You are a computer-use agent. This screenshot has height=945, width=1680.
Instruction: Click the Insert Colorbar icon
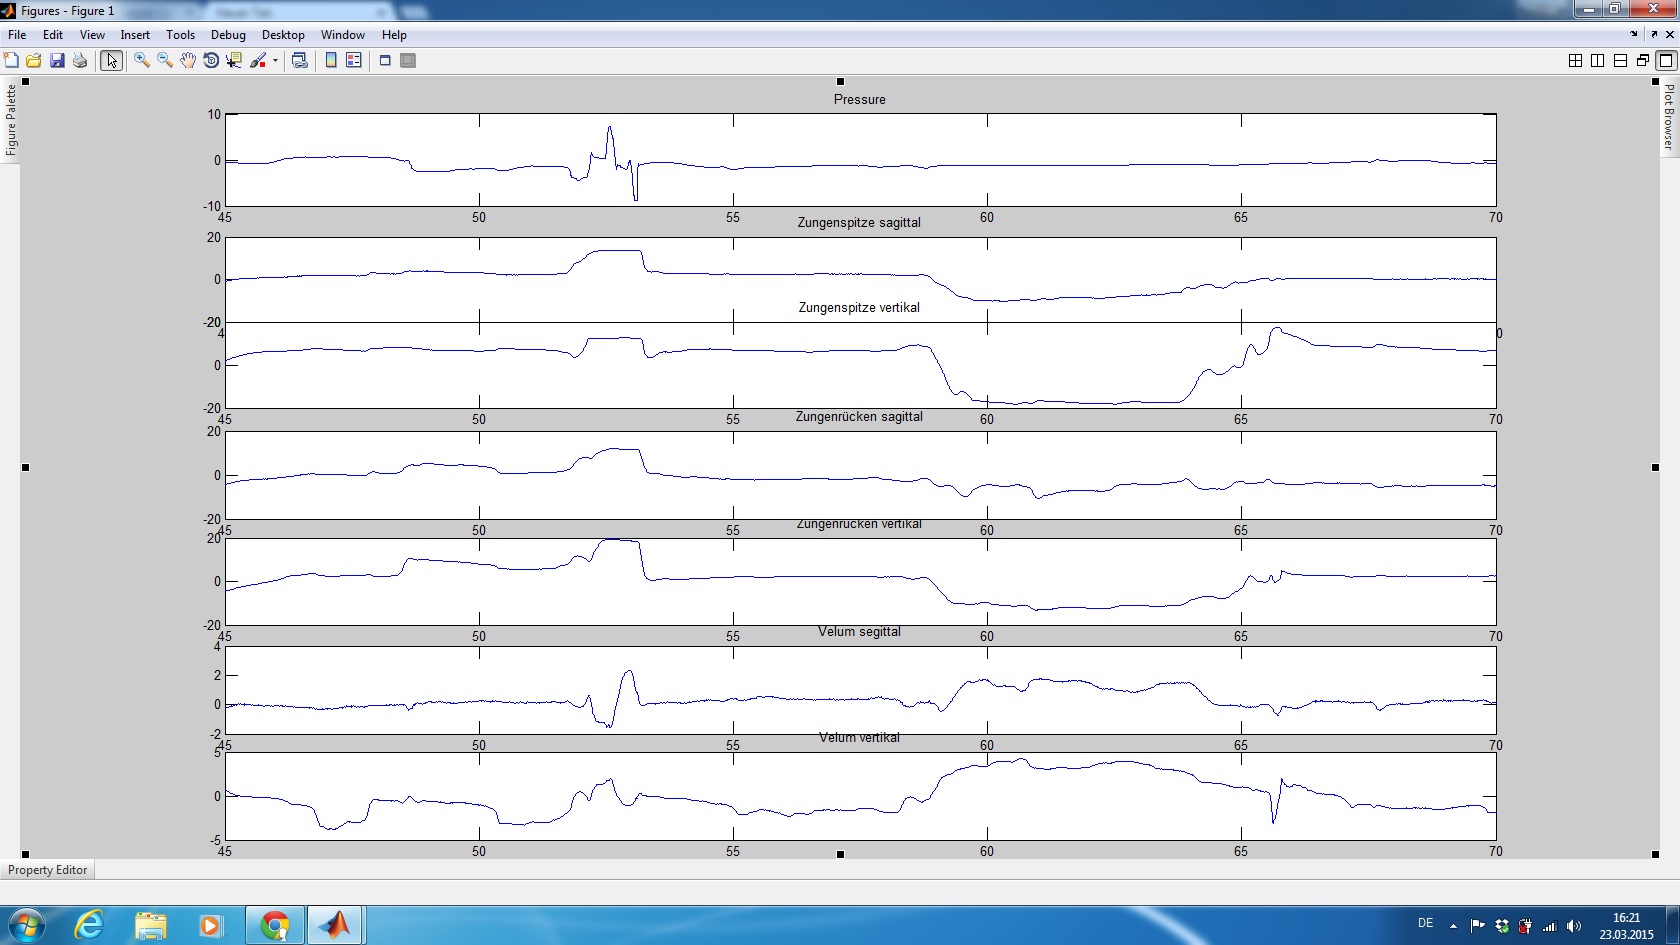pos(331,61)
